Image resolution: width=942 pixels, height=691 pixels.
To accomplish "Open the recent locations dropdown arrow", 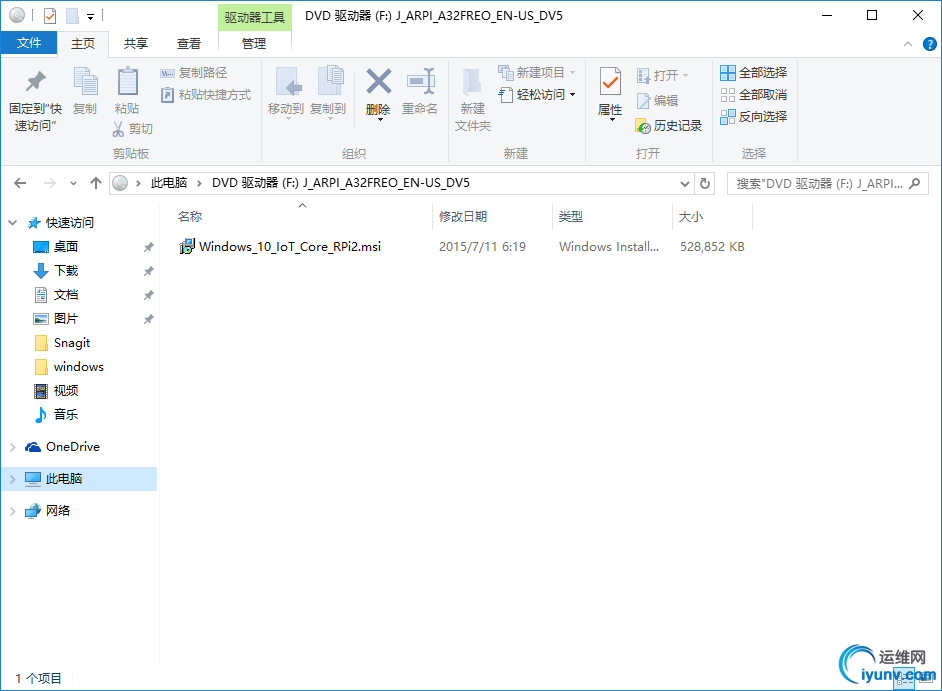I will 73,183.
